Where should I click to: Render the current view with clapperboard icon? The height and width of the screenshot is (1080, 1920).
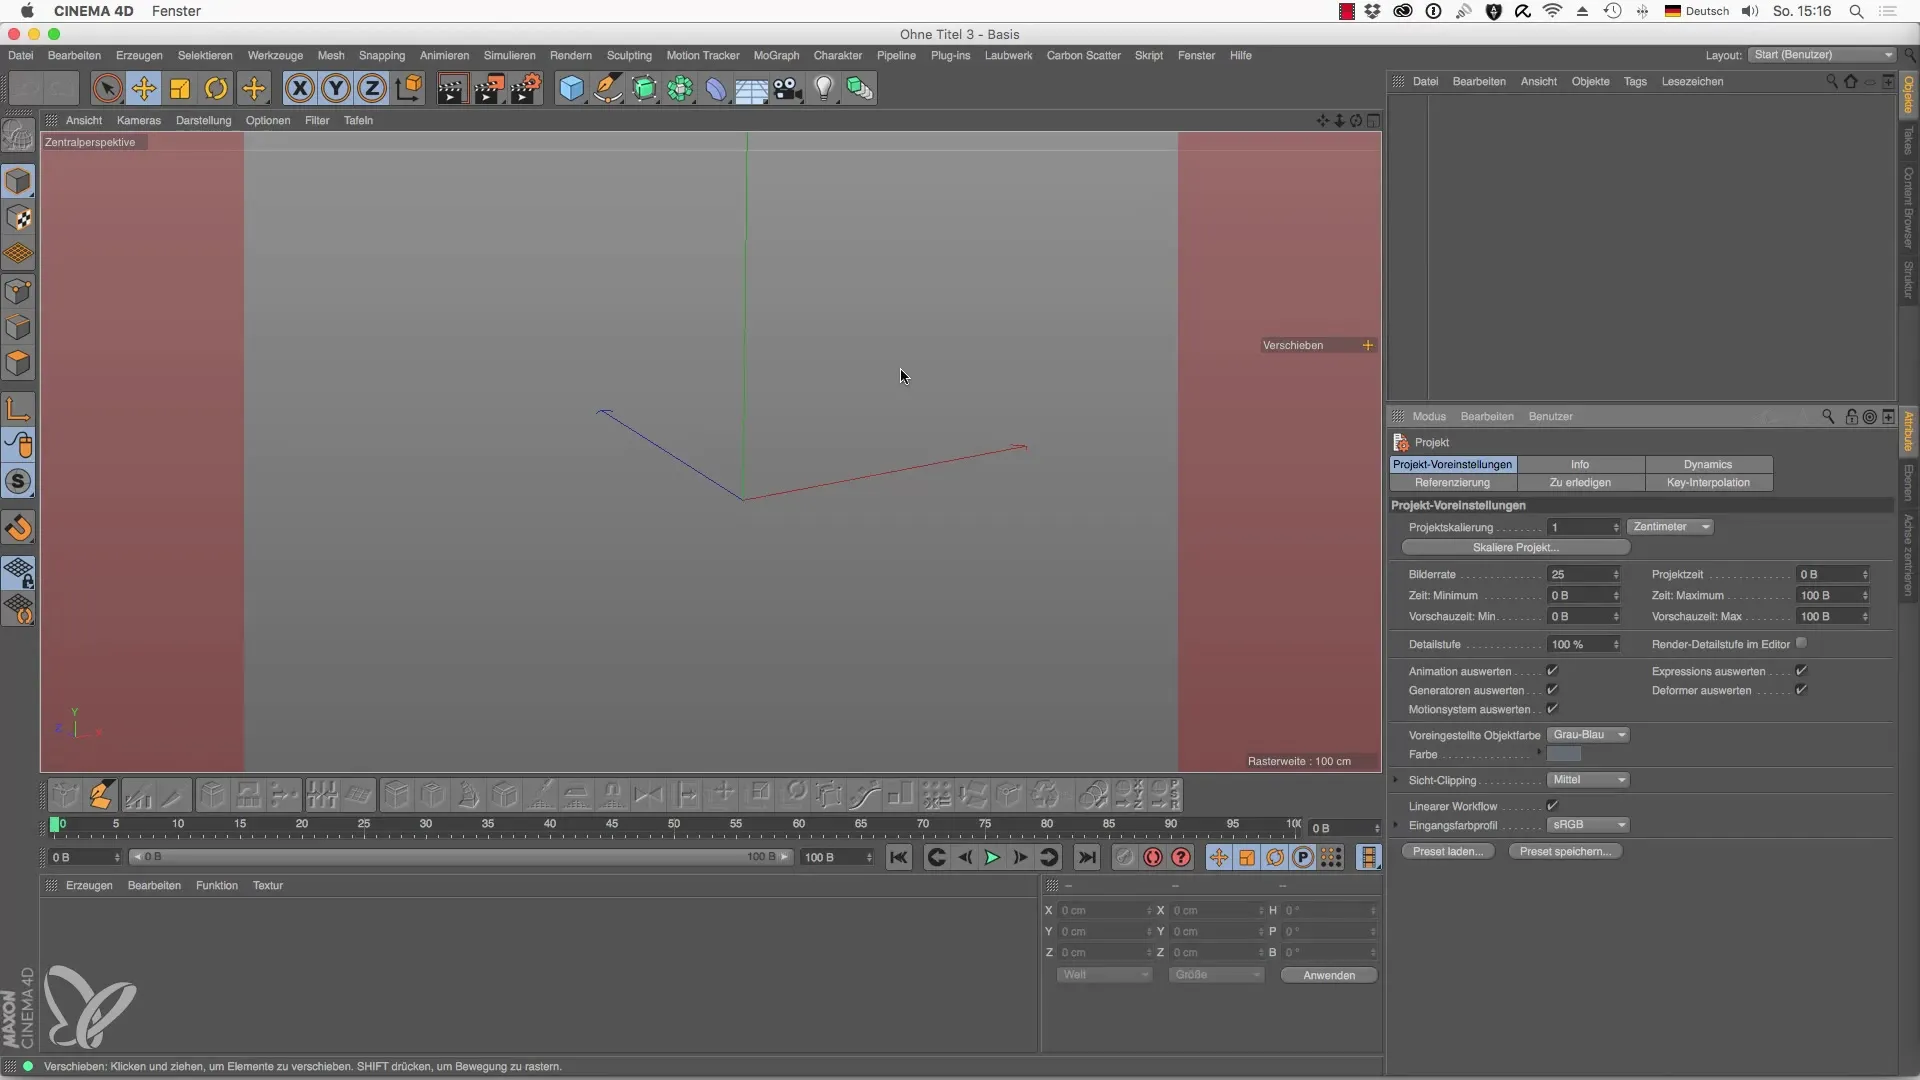(x=451, y=89)
